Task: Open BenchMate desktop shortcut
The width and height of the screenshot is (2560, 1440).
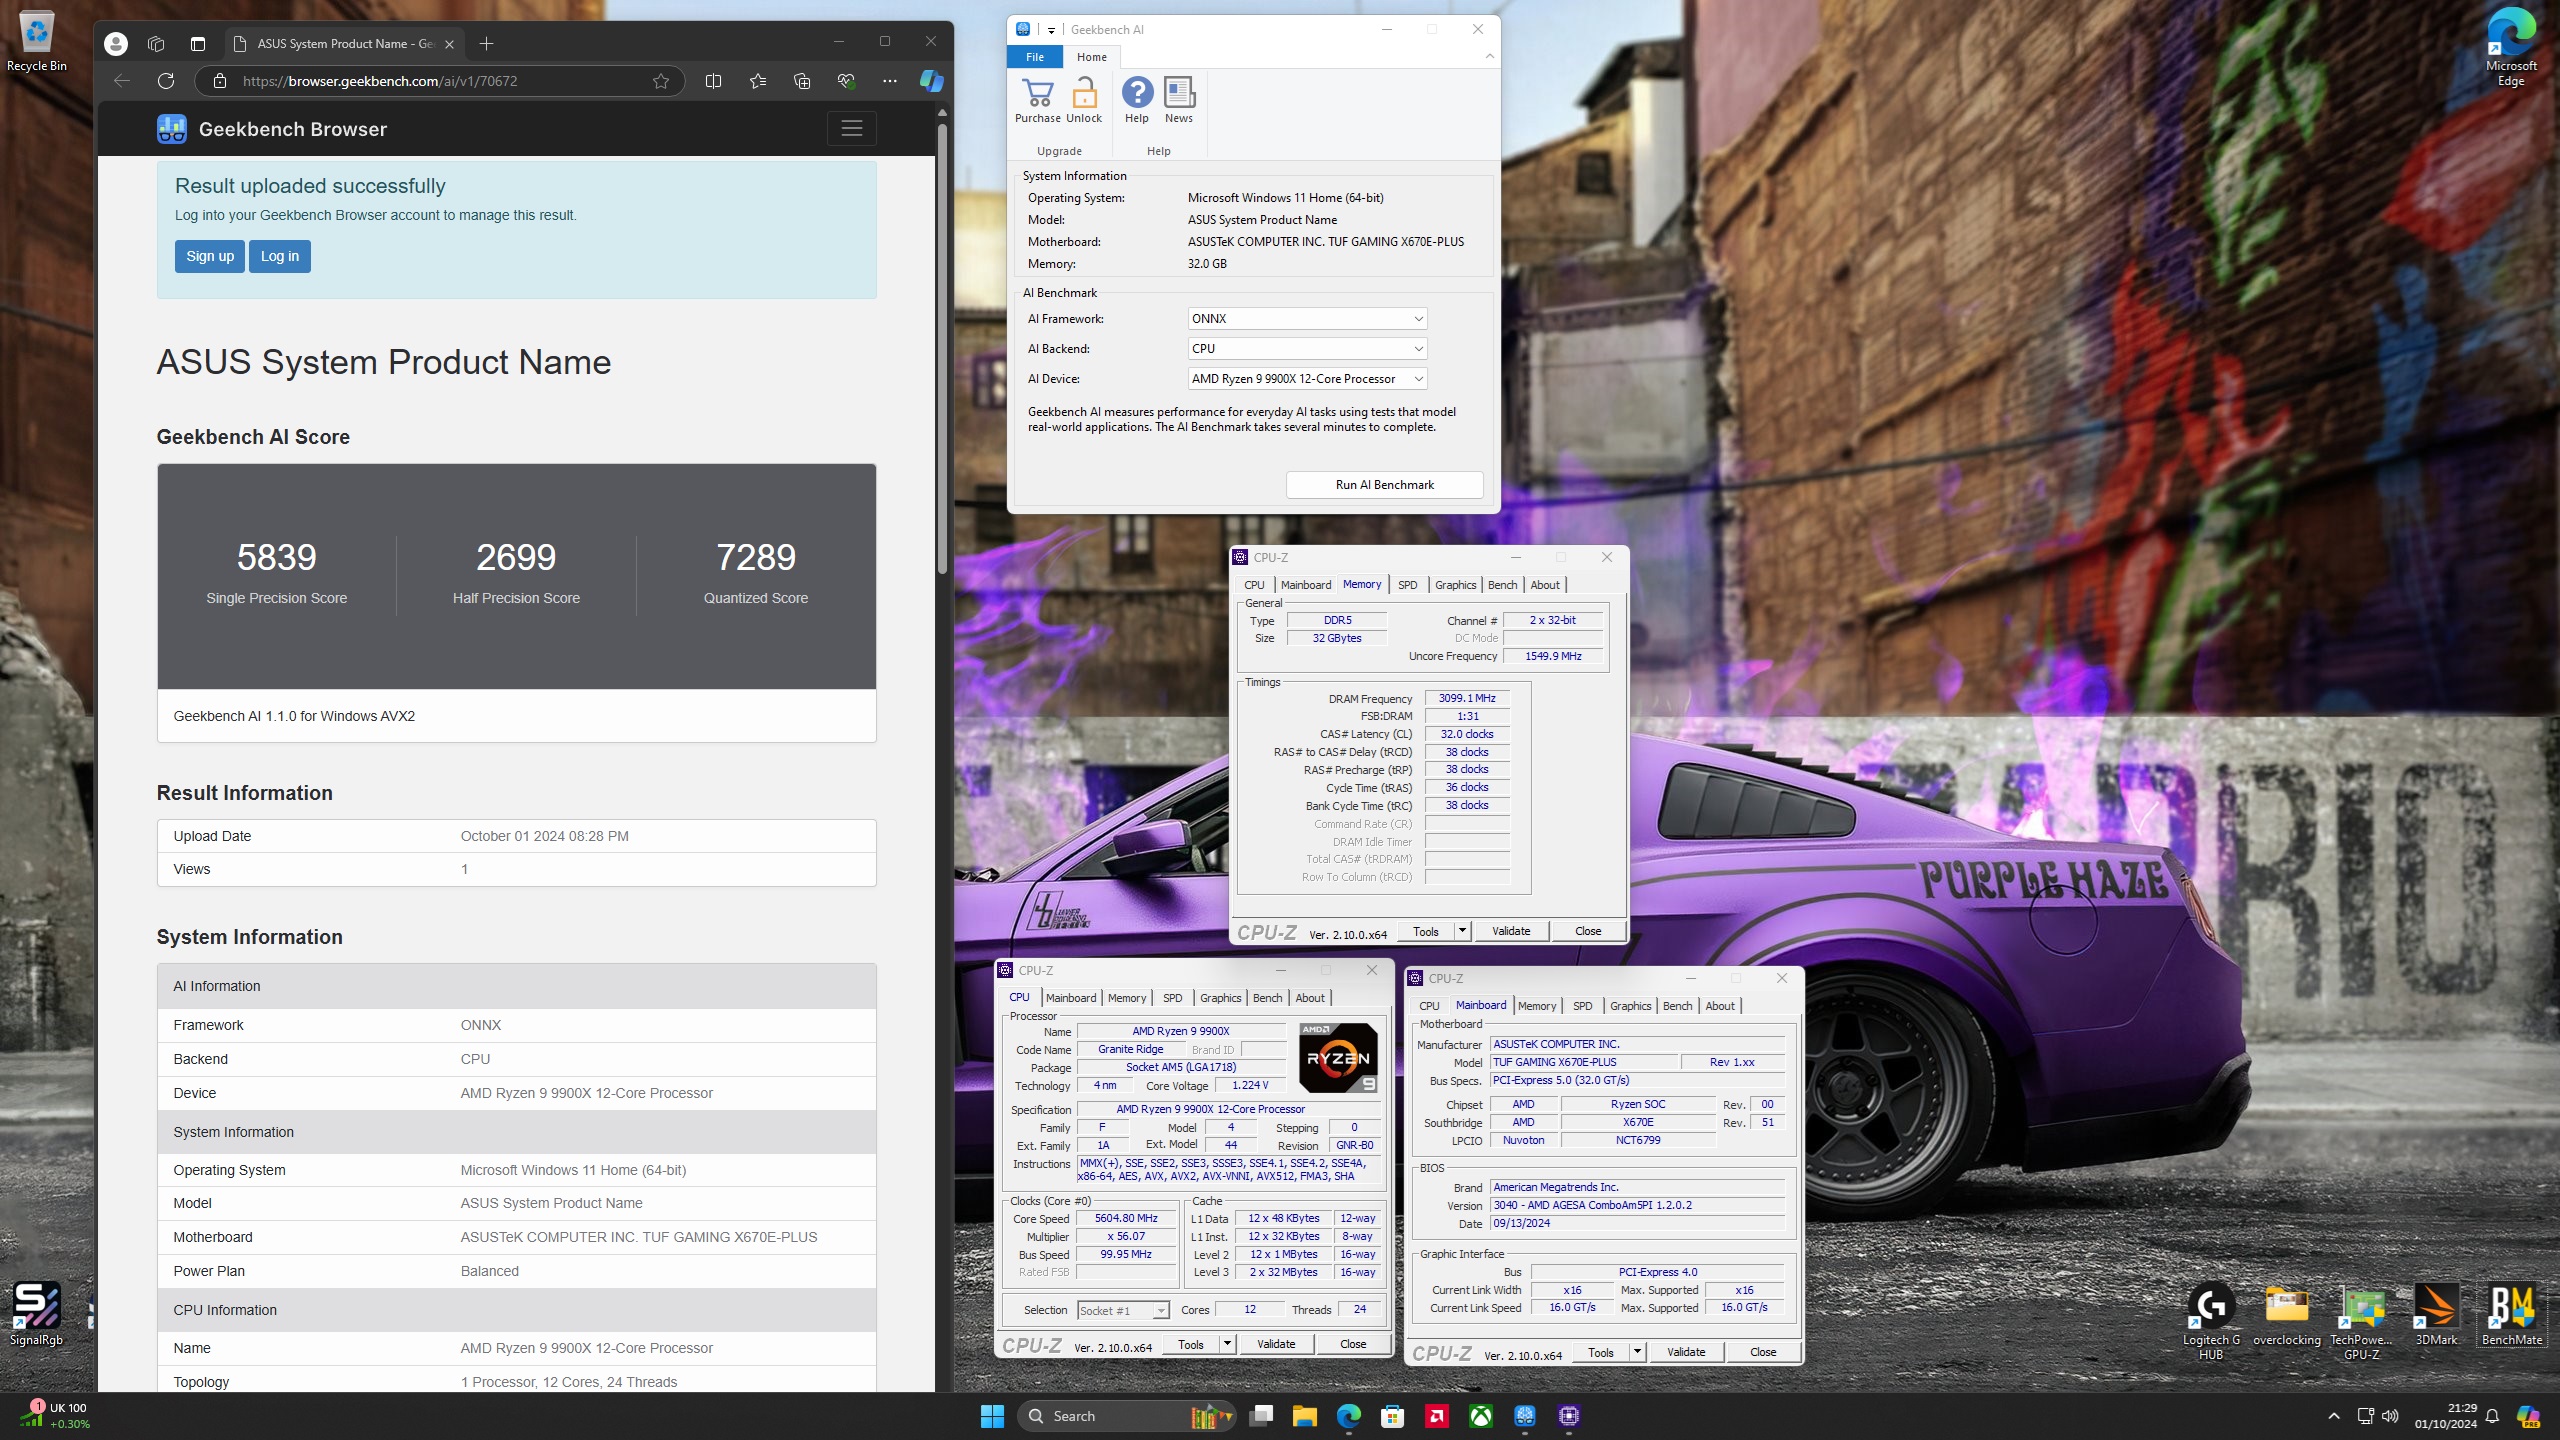Action: 2511,1315
